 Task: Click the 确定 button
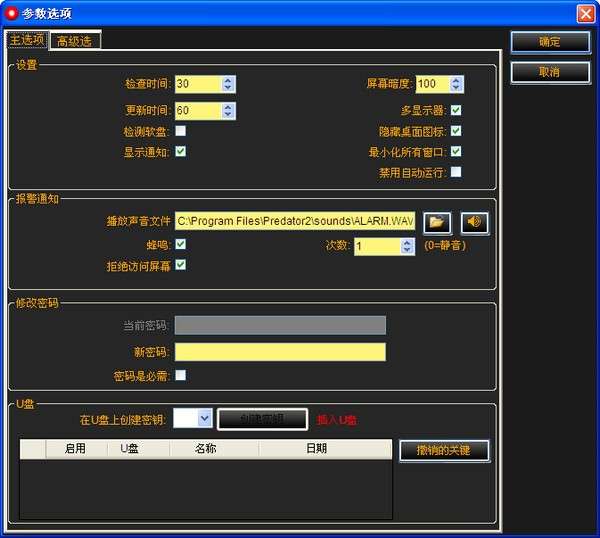click(550, 42)
